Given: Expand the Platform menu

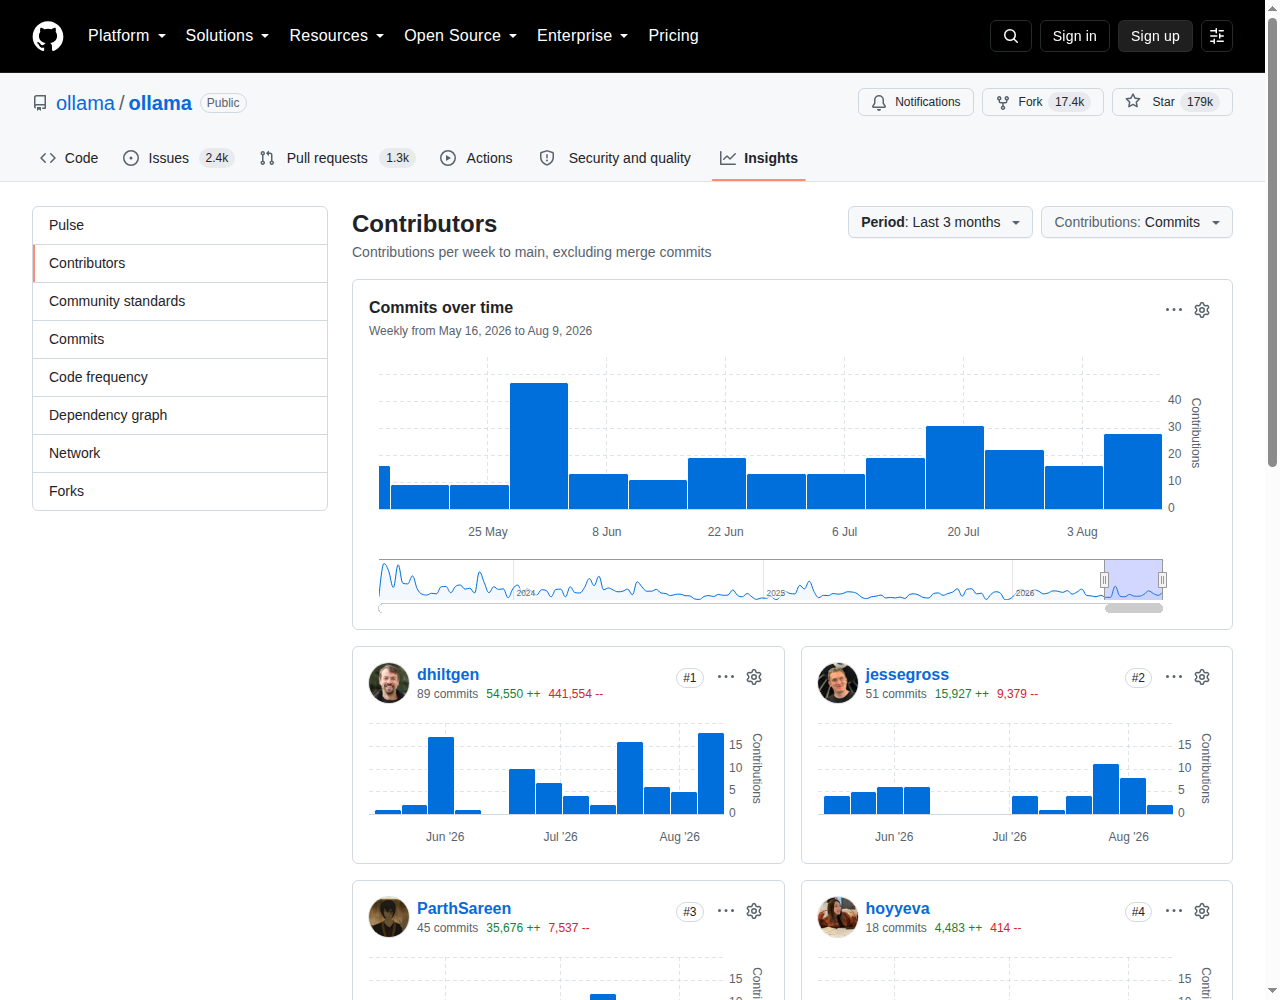Looking at the screenshot, I should (127, 36).
